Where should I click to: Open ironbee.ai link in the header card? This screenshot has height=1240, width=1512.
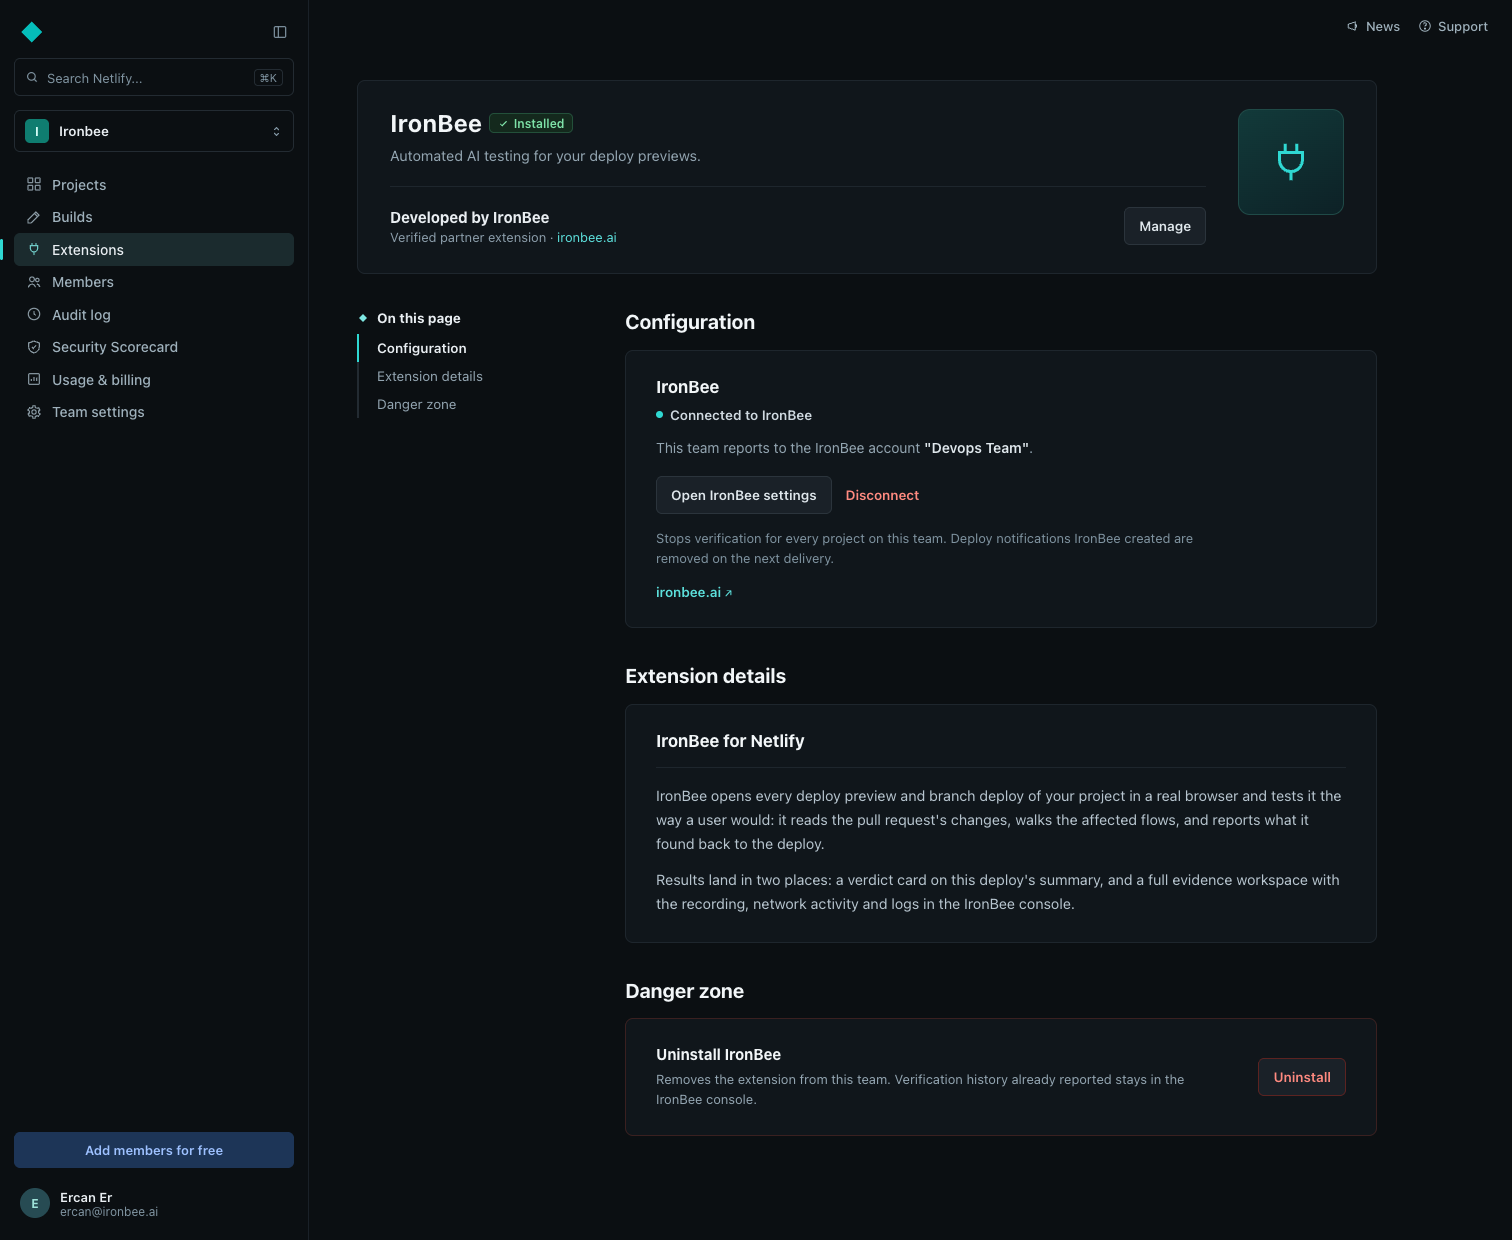coord(586,237)
